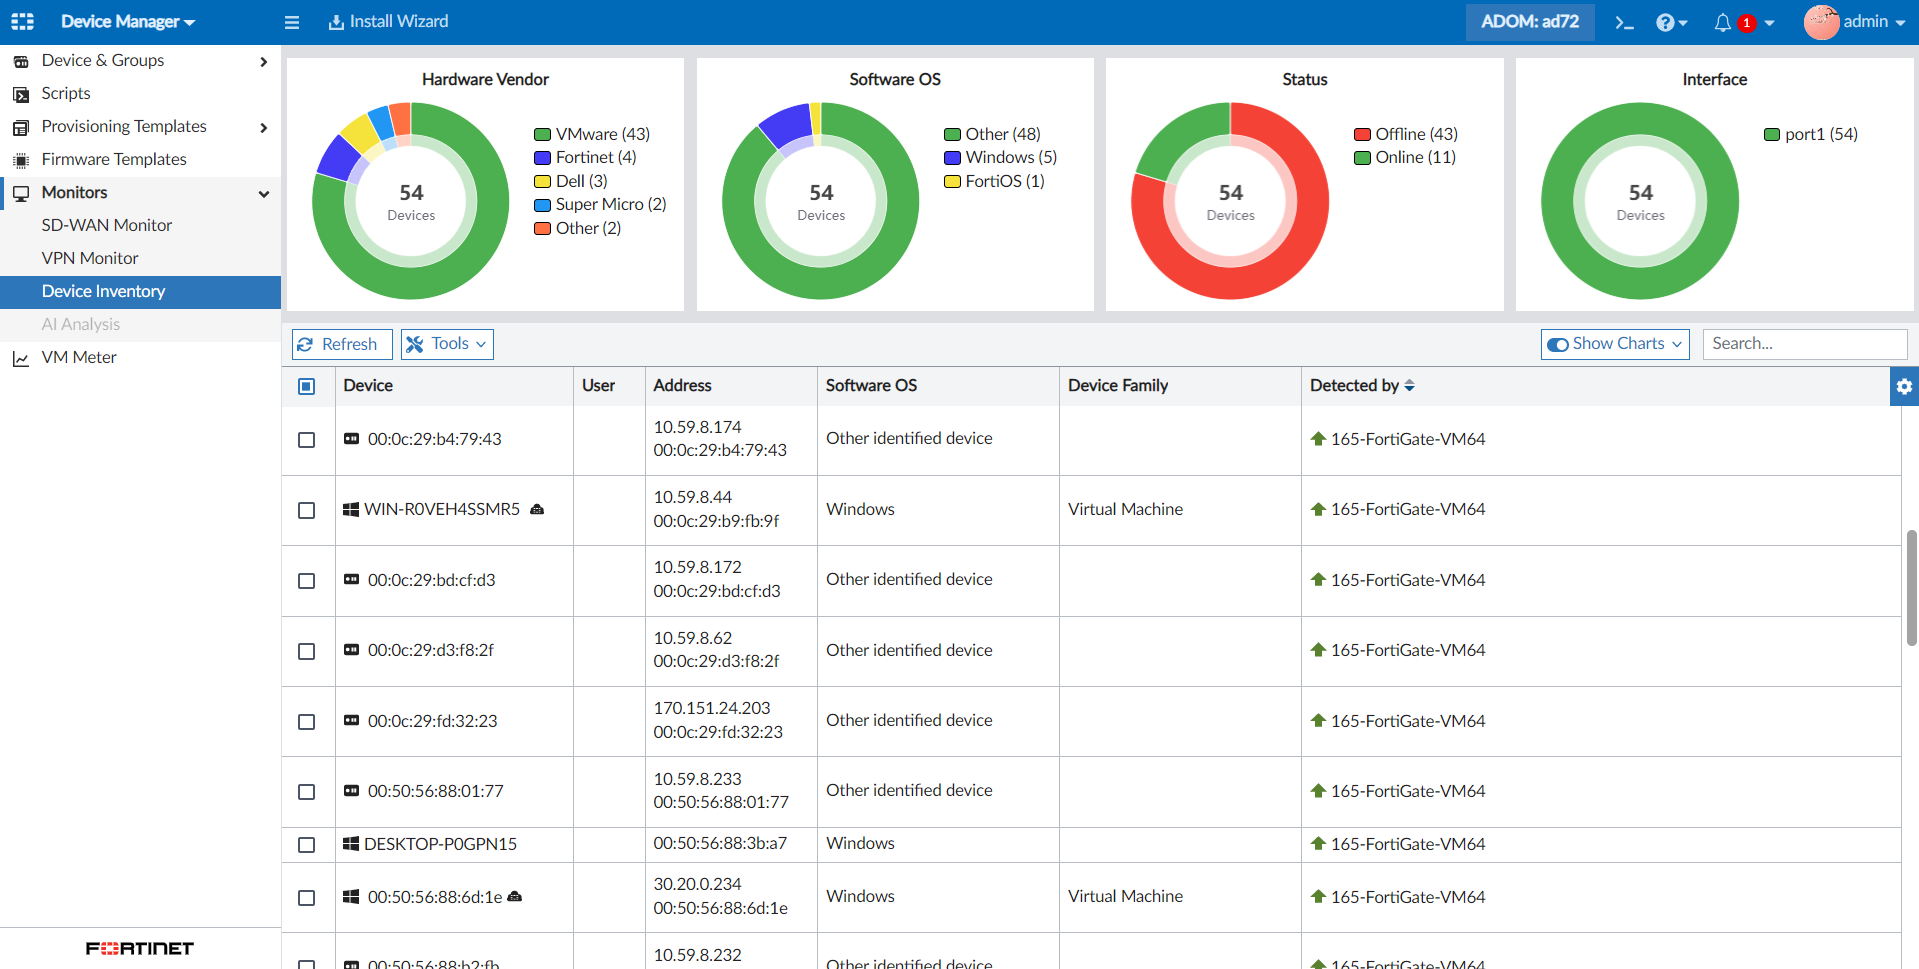Viewport: 1919px width, 969px height.
Task: Expand the Device & Groups chevron
Action: coord(263,61)
